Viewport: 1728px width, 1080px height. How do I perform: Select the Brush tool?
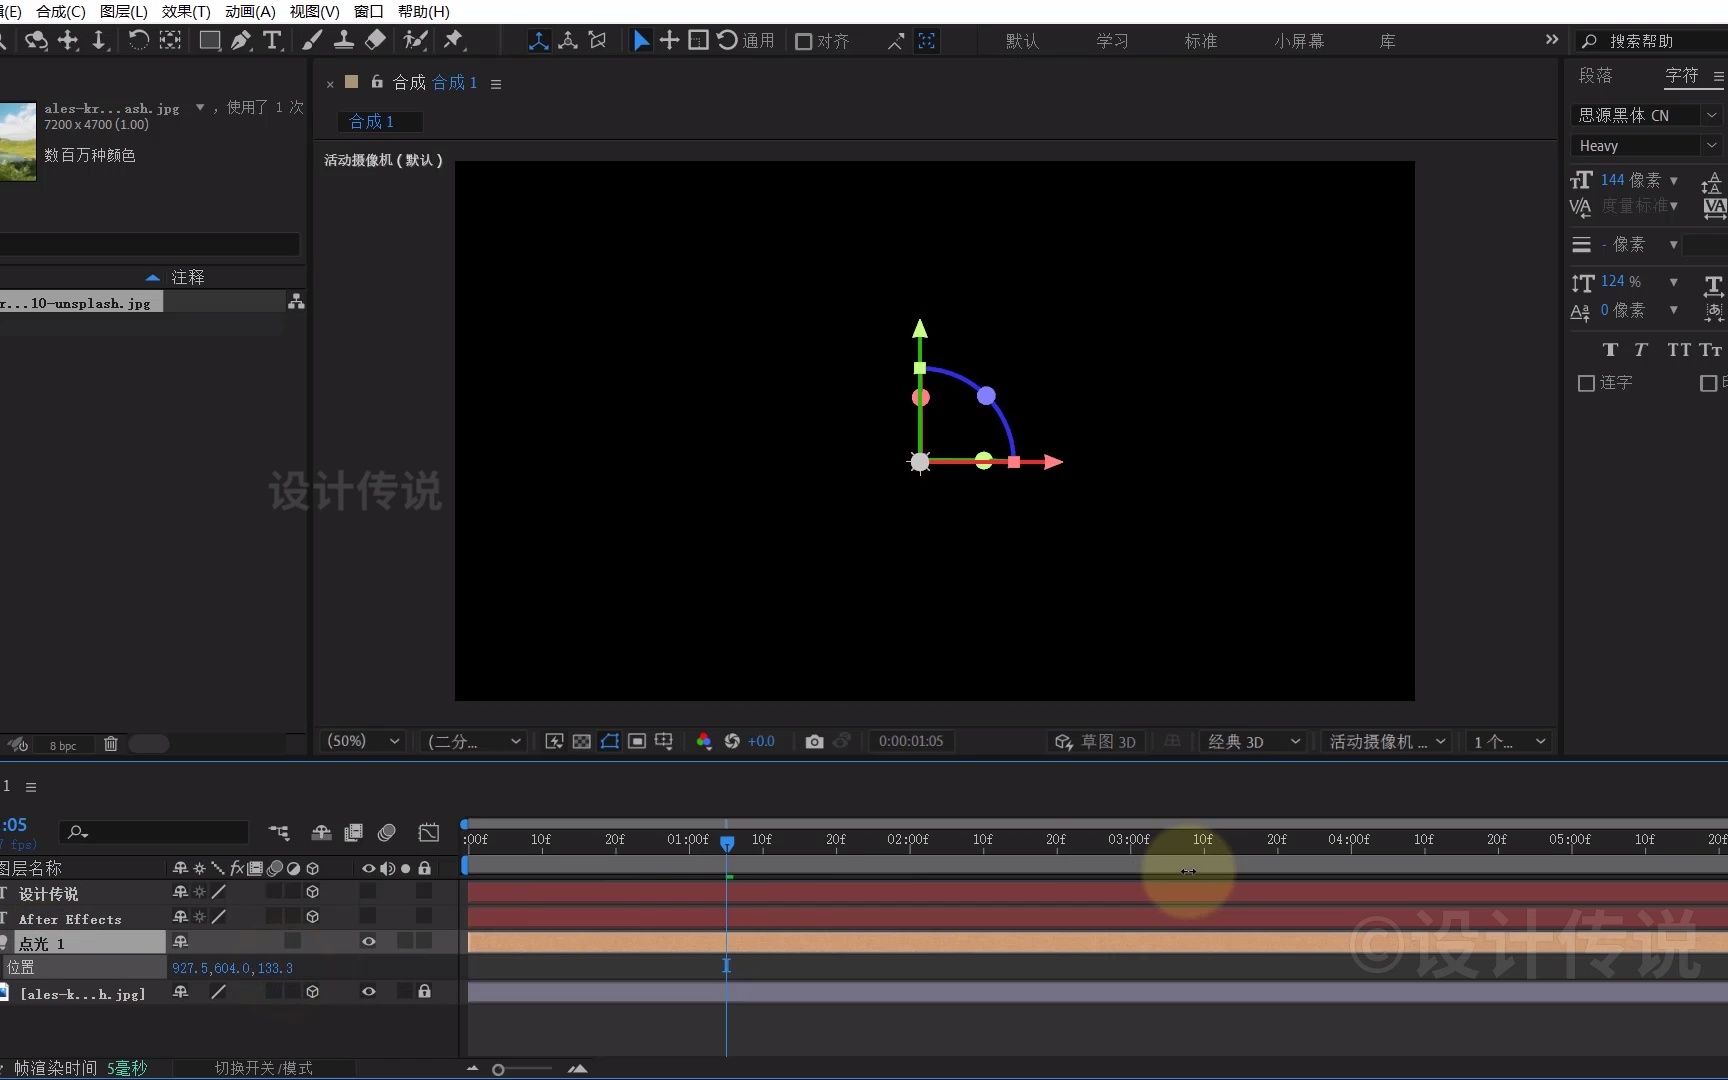coord(311,40)
